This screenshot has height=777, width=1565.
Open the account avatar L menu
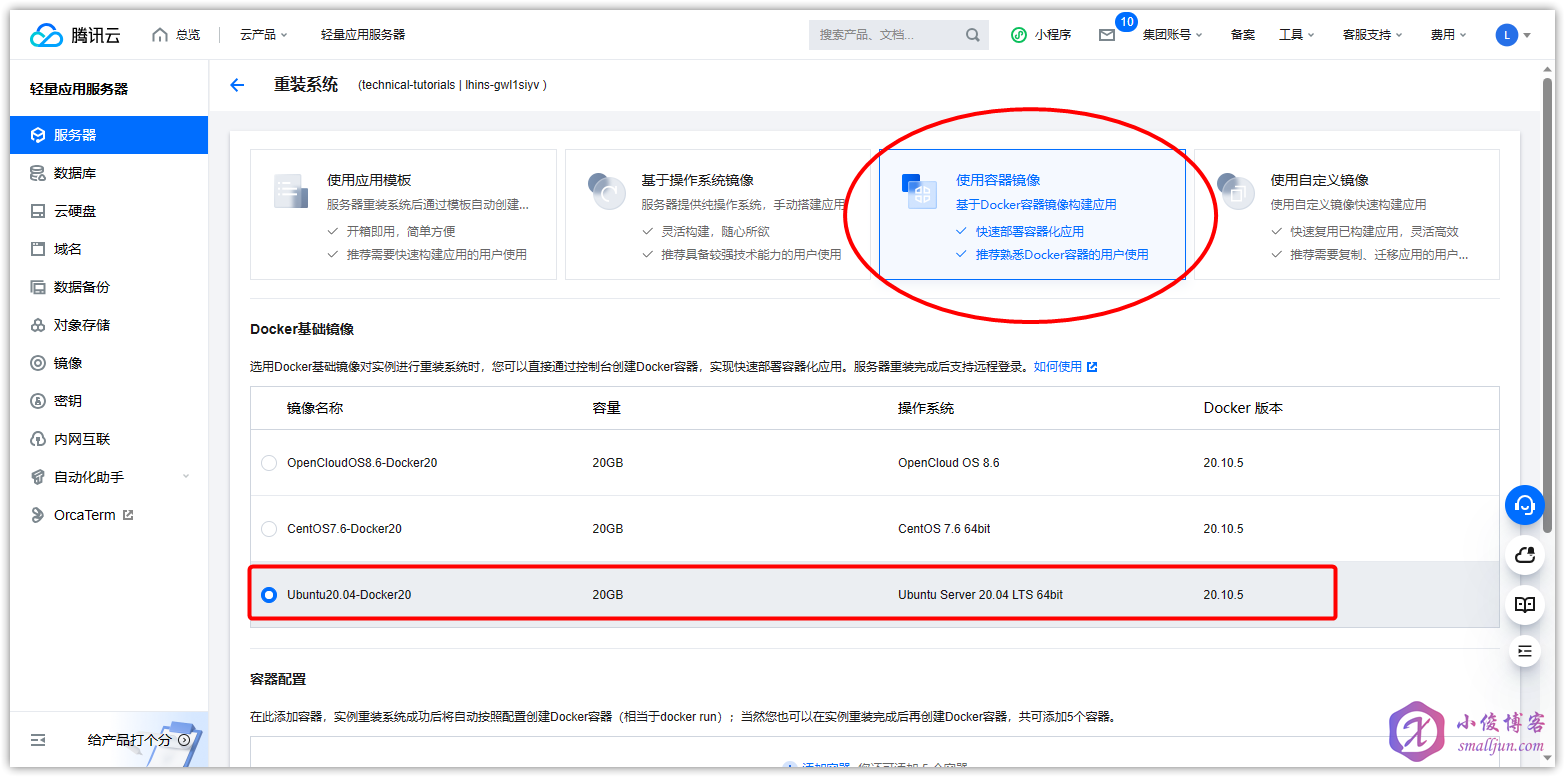1513,35
